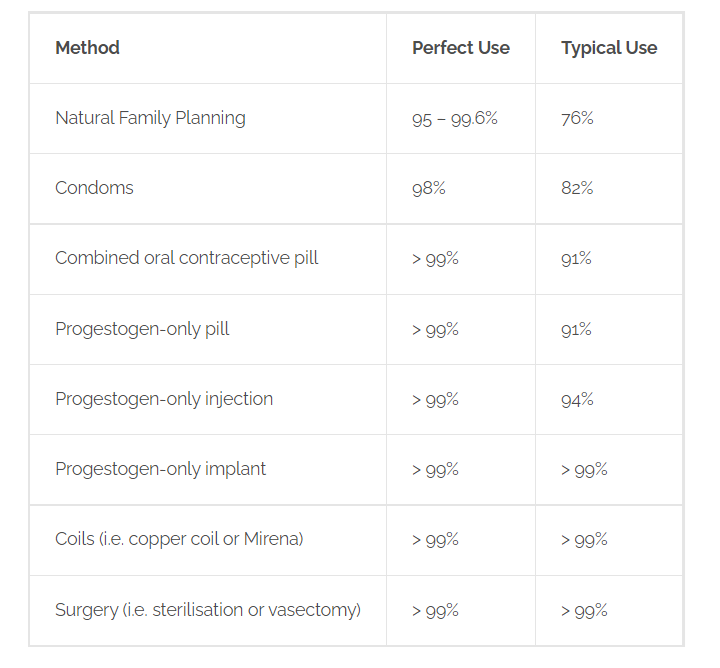
Task: Click the Typical Use column header
Action: tap(609, 48)
